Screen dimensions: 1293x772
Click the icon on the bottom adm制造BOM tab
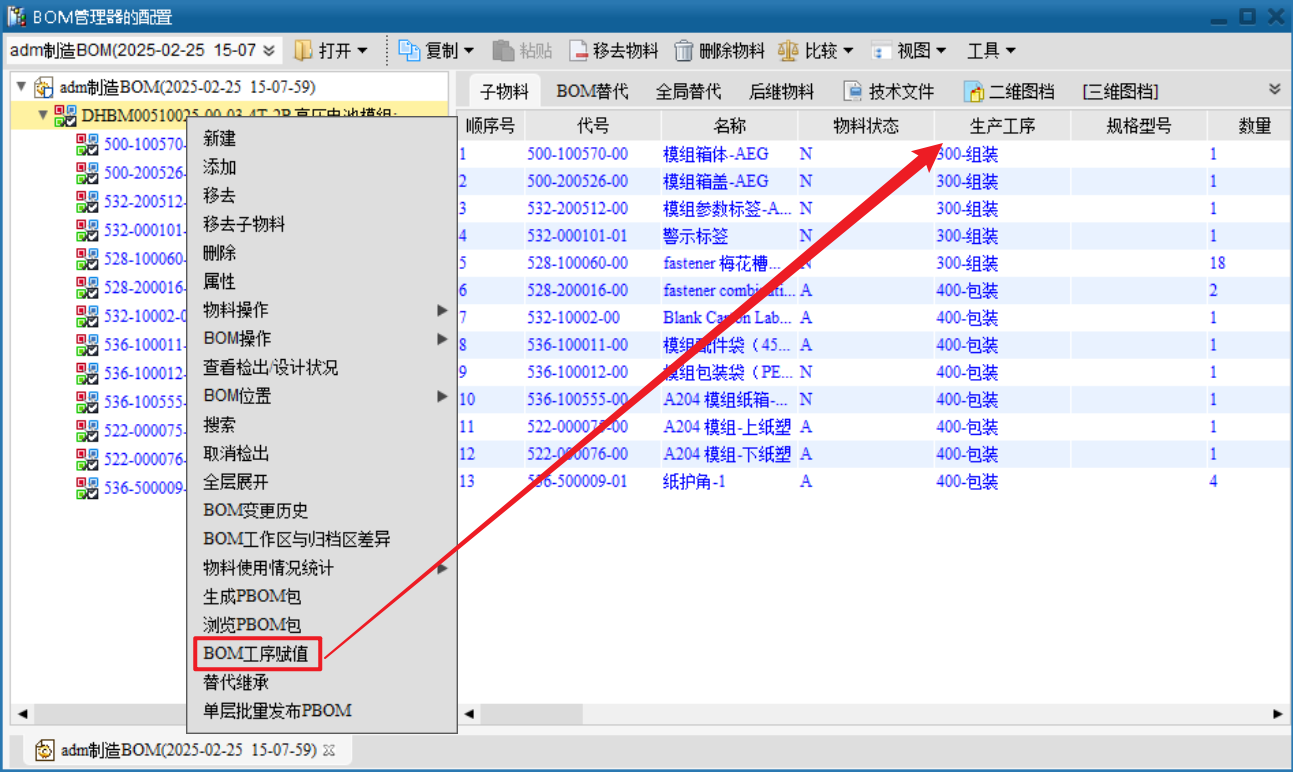[45, 749]
